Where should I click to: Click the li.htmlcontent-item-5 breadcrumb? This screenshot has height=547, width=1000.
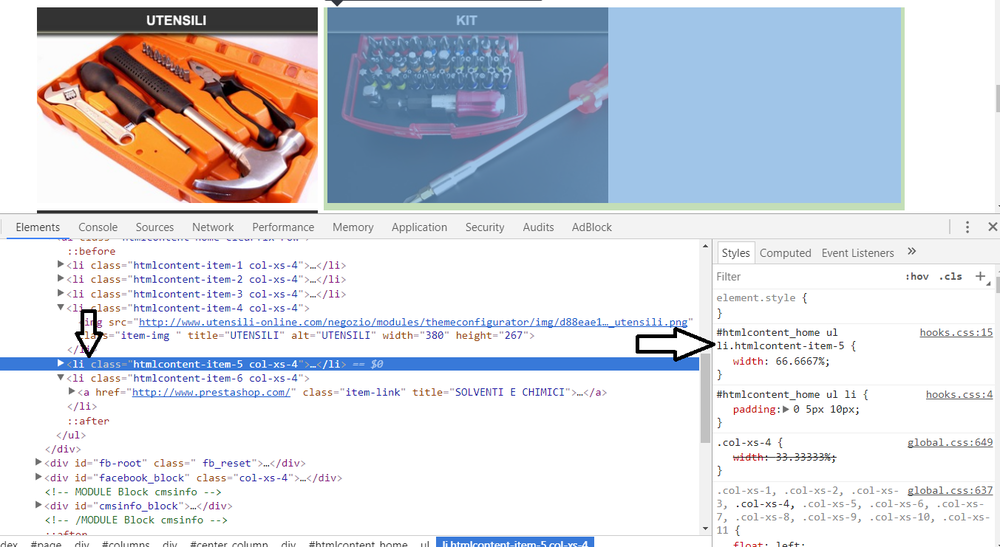coord(515,543)
